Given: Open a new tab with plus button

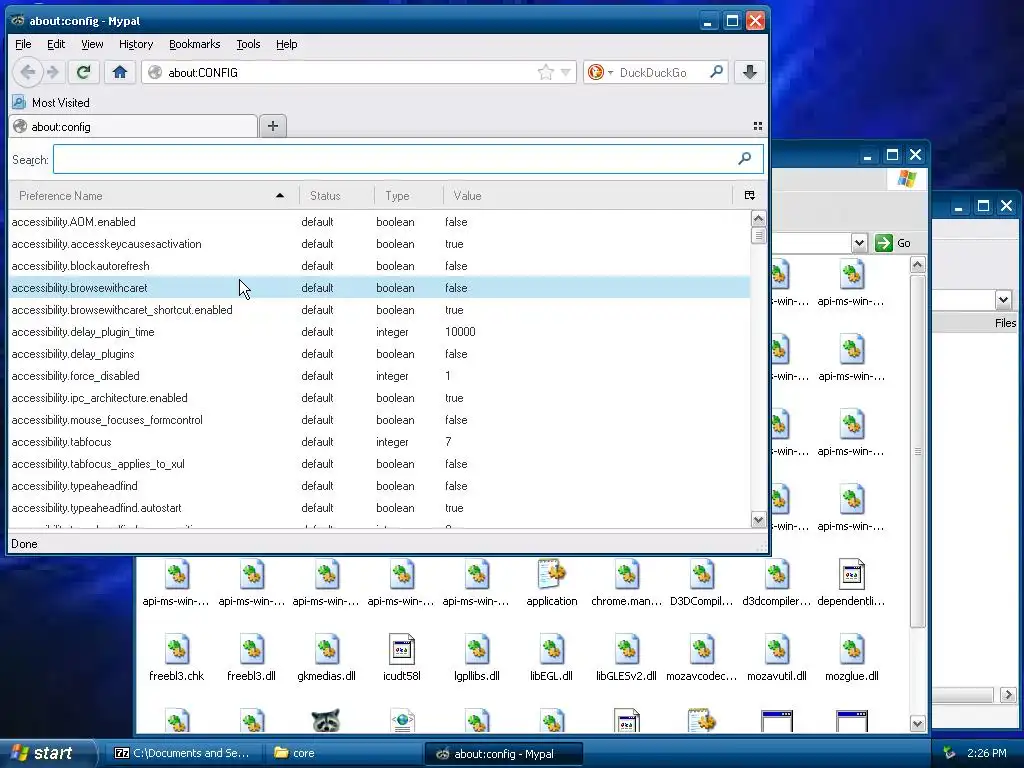Looking at the screenshot, I should point(273,126).
